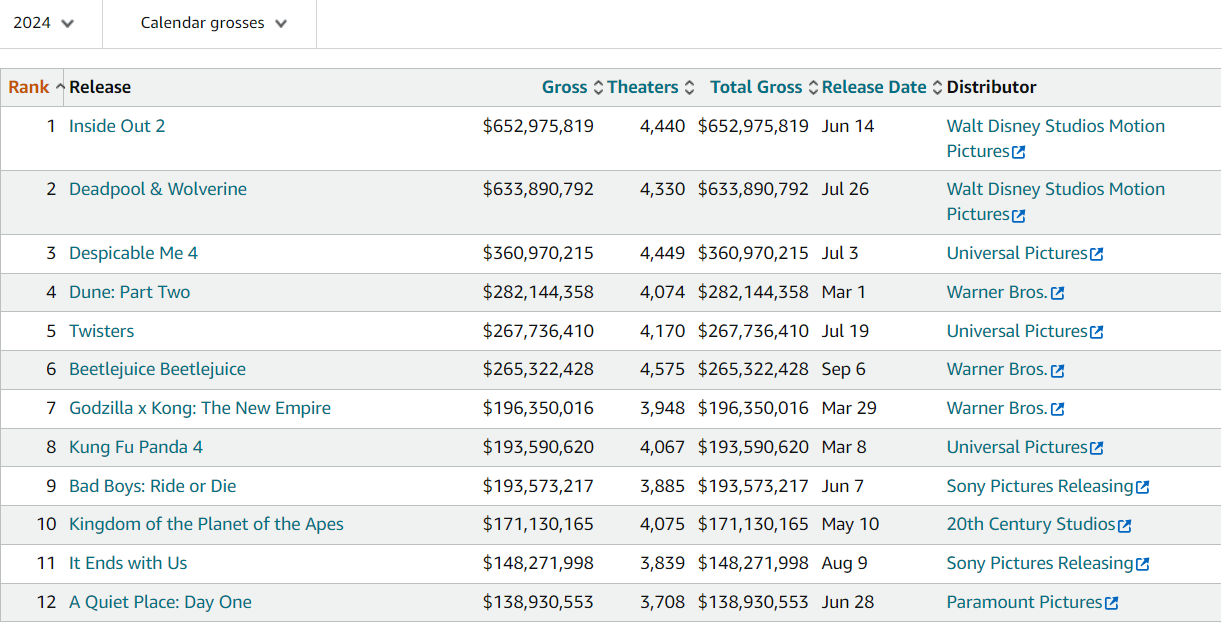The image size is (1222, 622).
Task: Open the Despicable Me 4 release link
Action: click(x=133, y=253)
